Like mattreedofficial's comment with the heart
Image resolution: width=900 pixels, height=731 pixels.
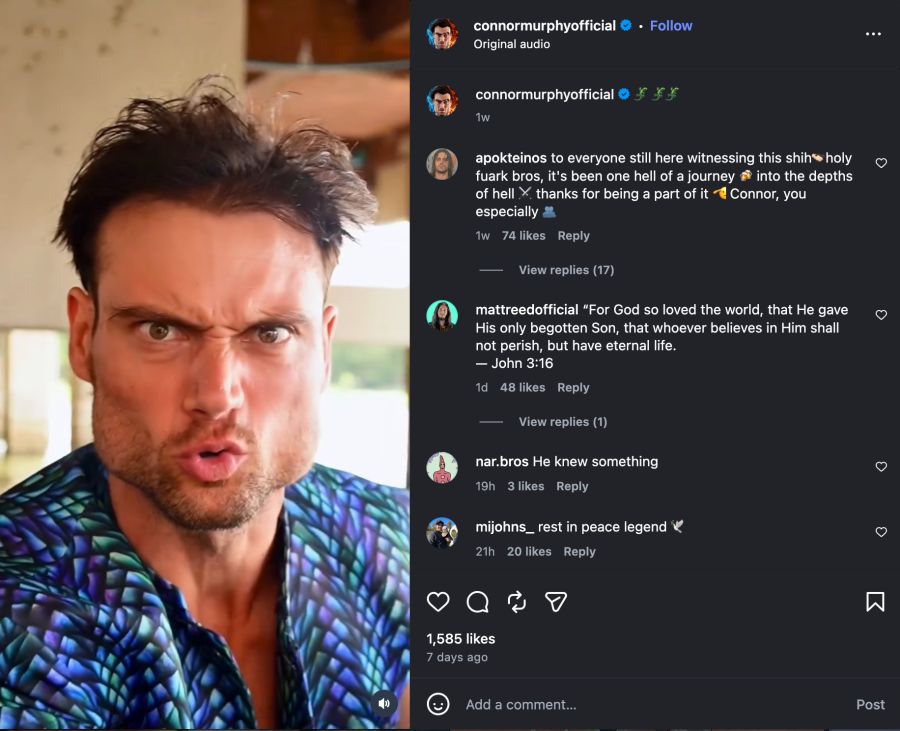(x=881, y=314)
